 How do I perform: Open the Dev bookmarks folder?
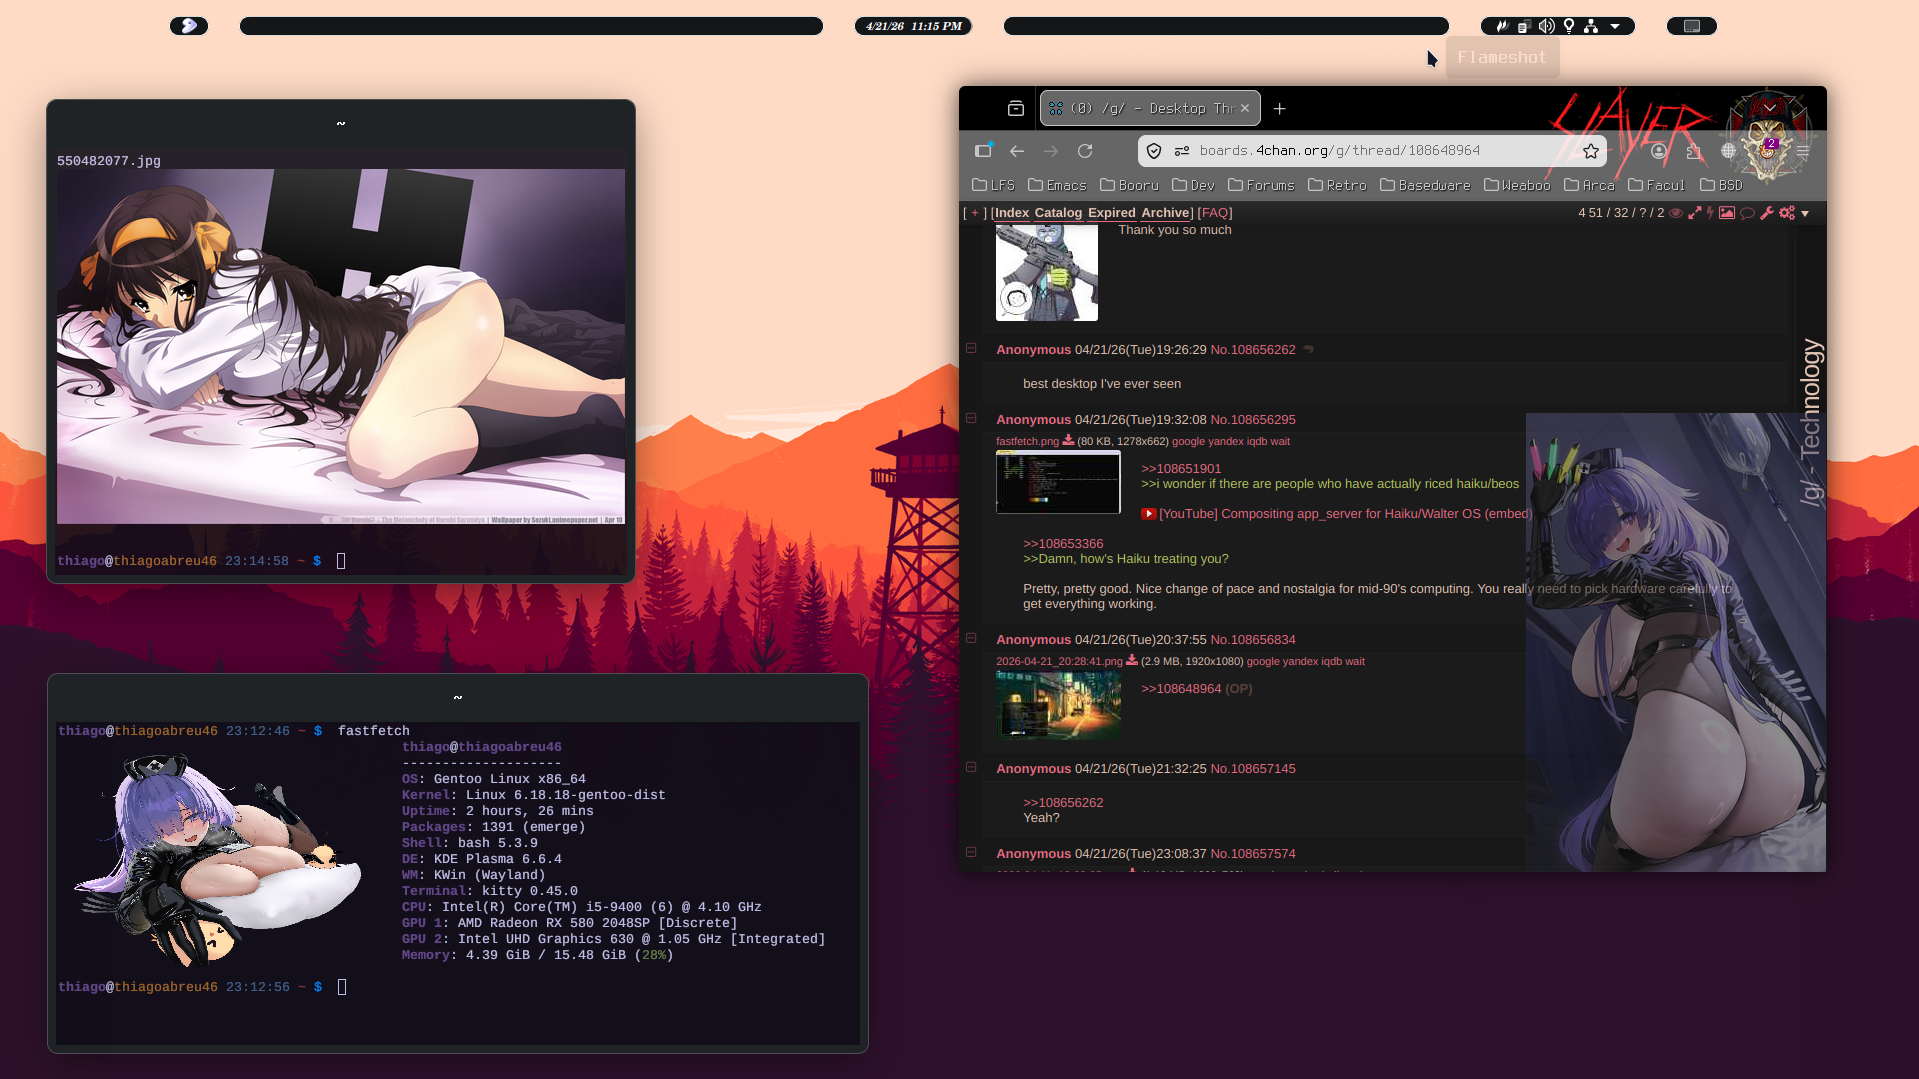coord(1193,185)
